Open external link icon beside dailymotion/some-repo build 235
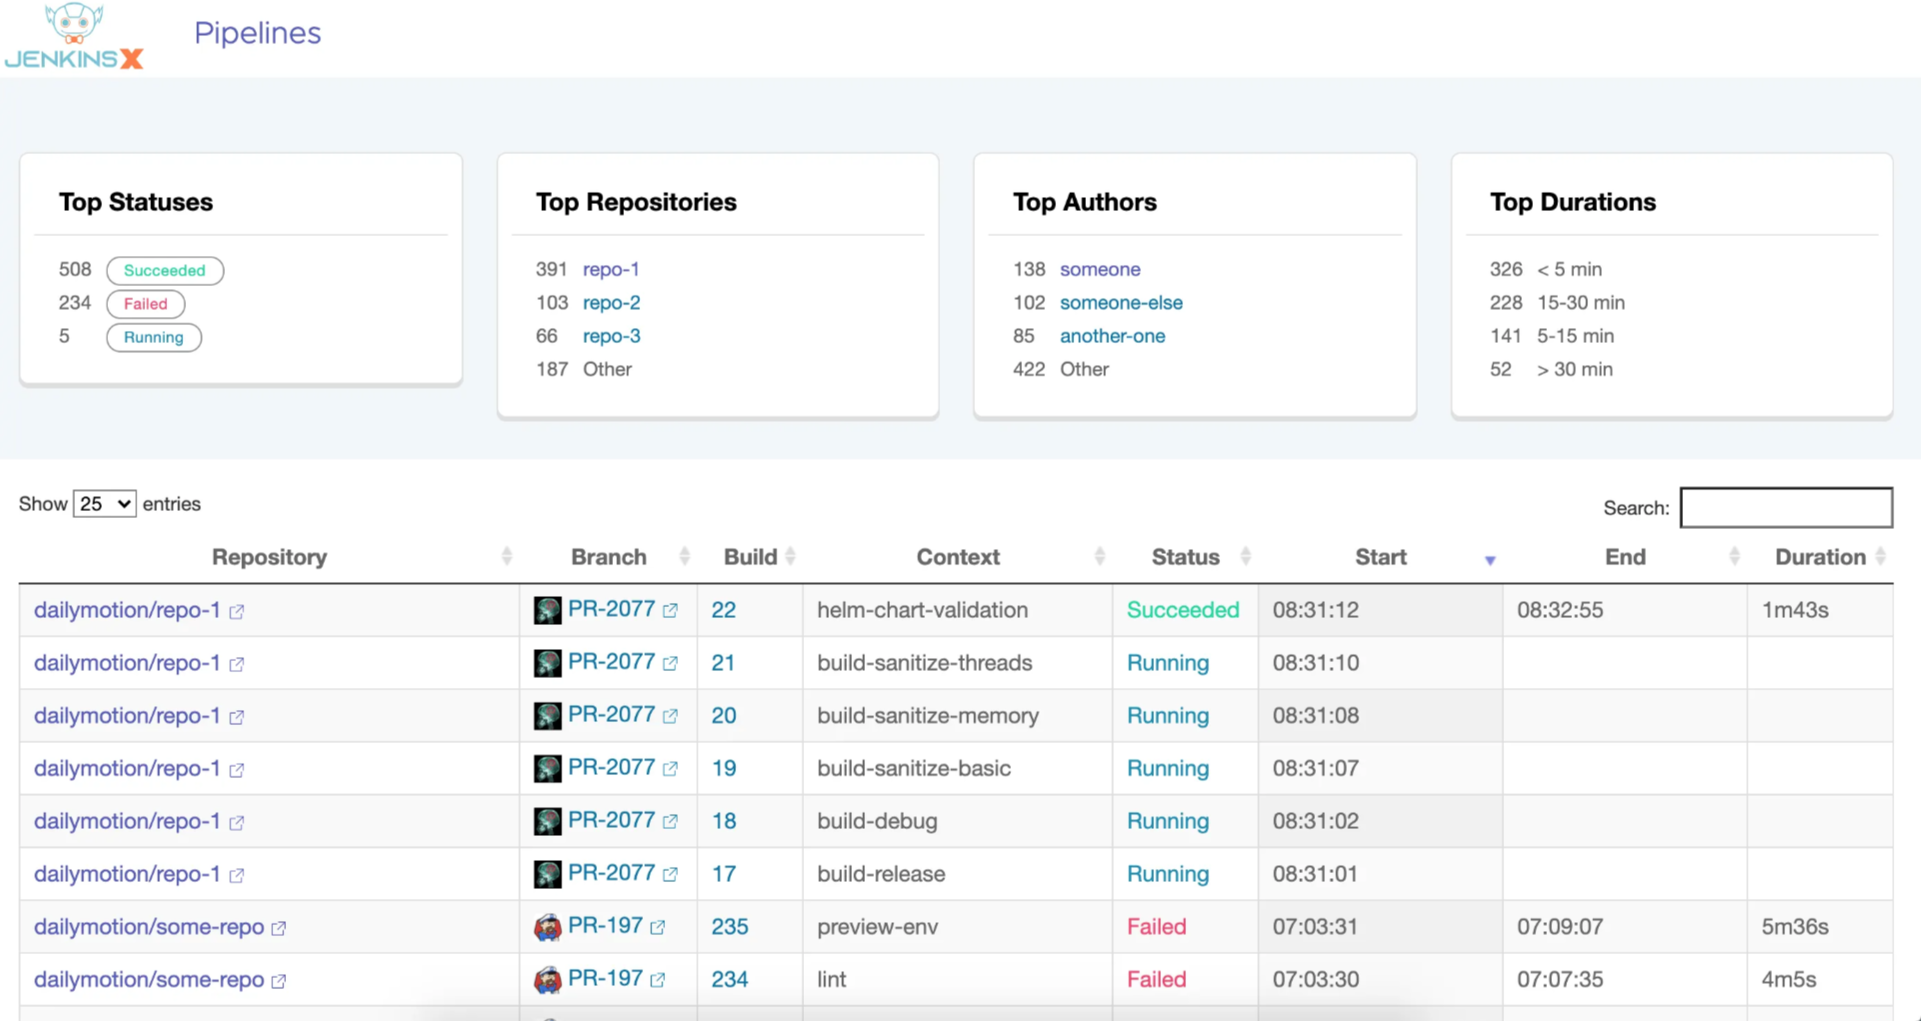This screenshot has width=1921, height=1021. (x=279, y=928)
